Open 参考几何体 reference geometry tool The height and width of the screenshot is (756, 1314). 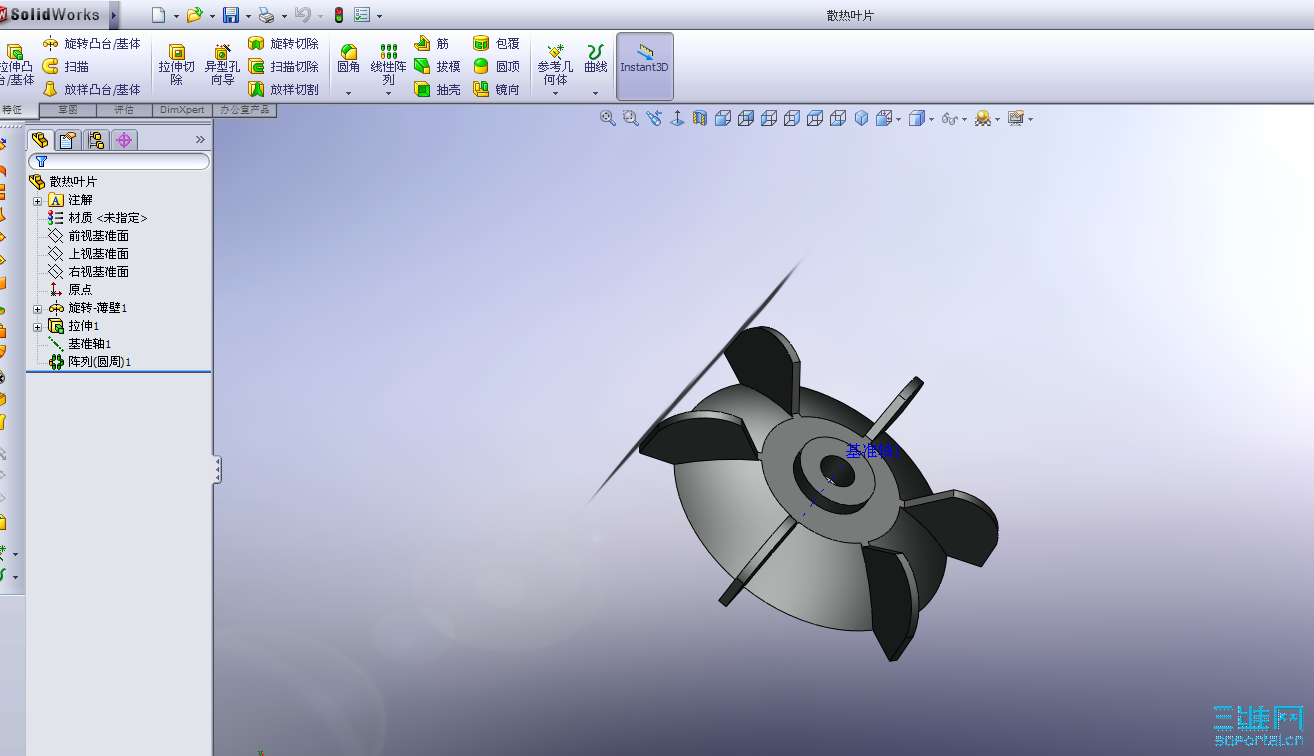click(555, 64)
